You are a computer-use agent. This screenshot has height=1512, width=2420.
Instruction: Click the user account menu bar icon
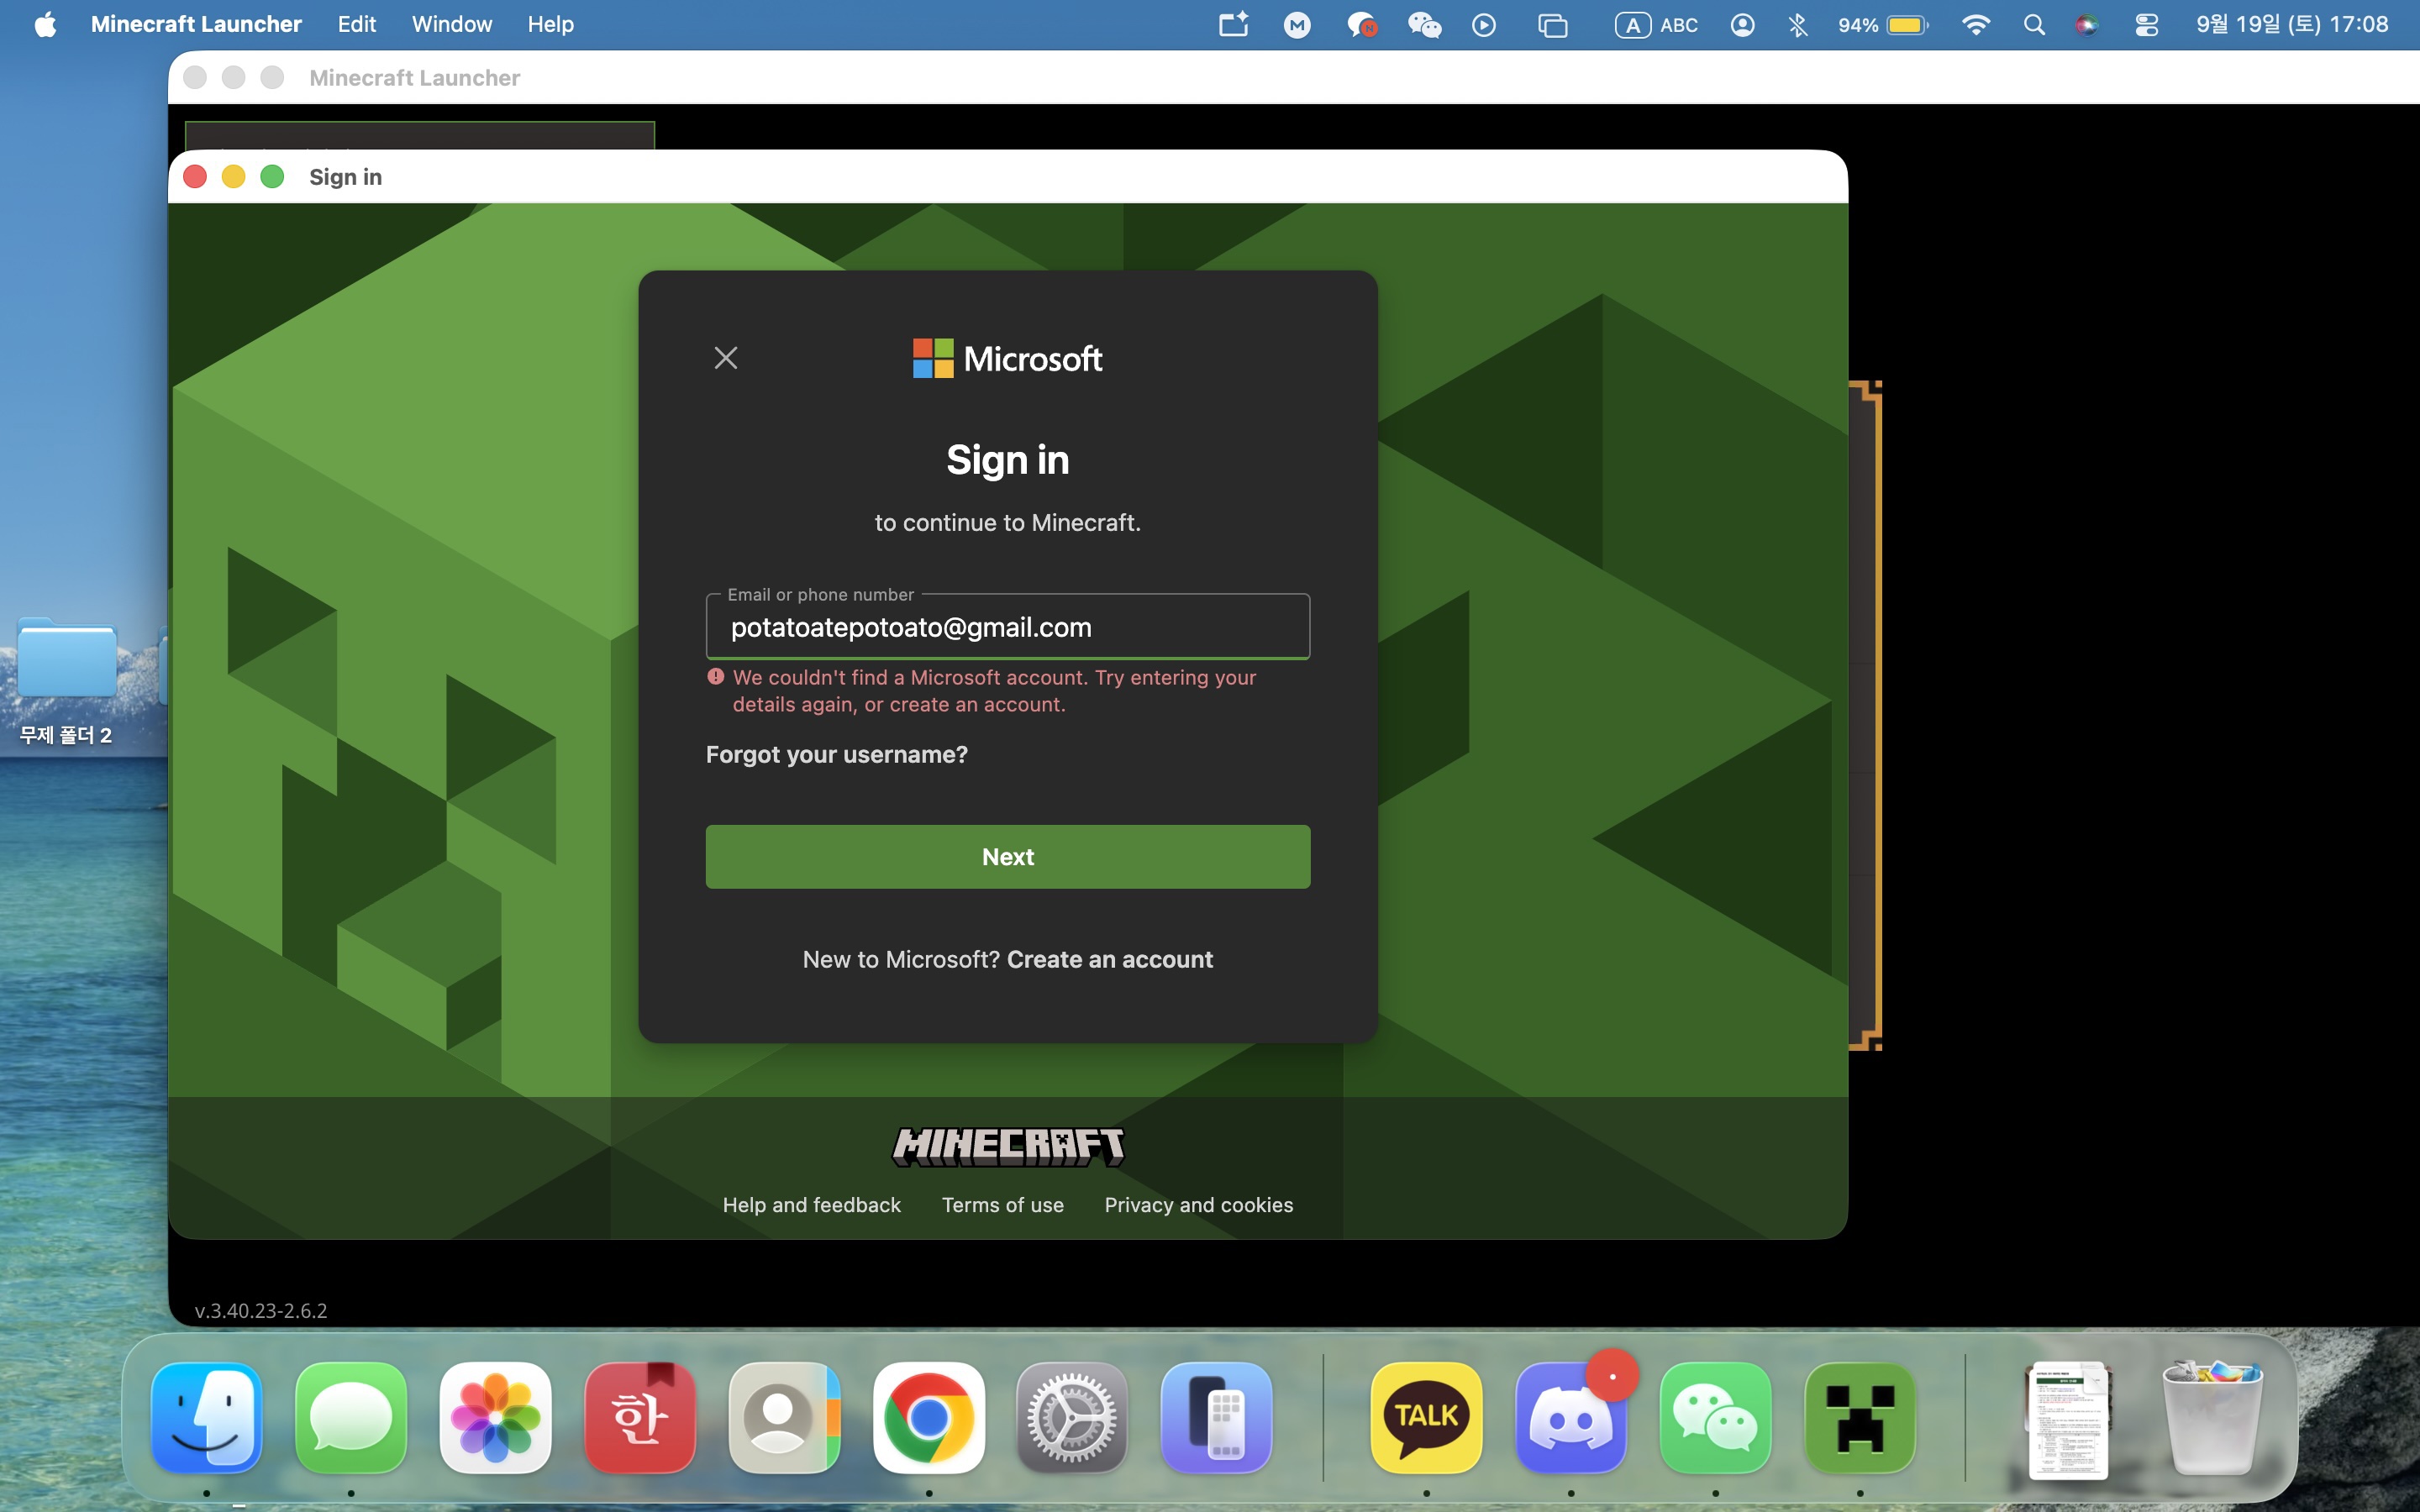click(x=1743, y=25)
